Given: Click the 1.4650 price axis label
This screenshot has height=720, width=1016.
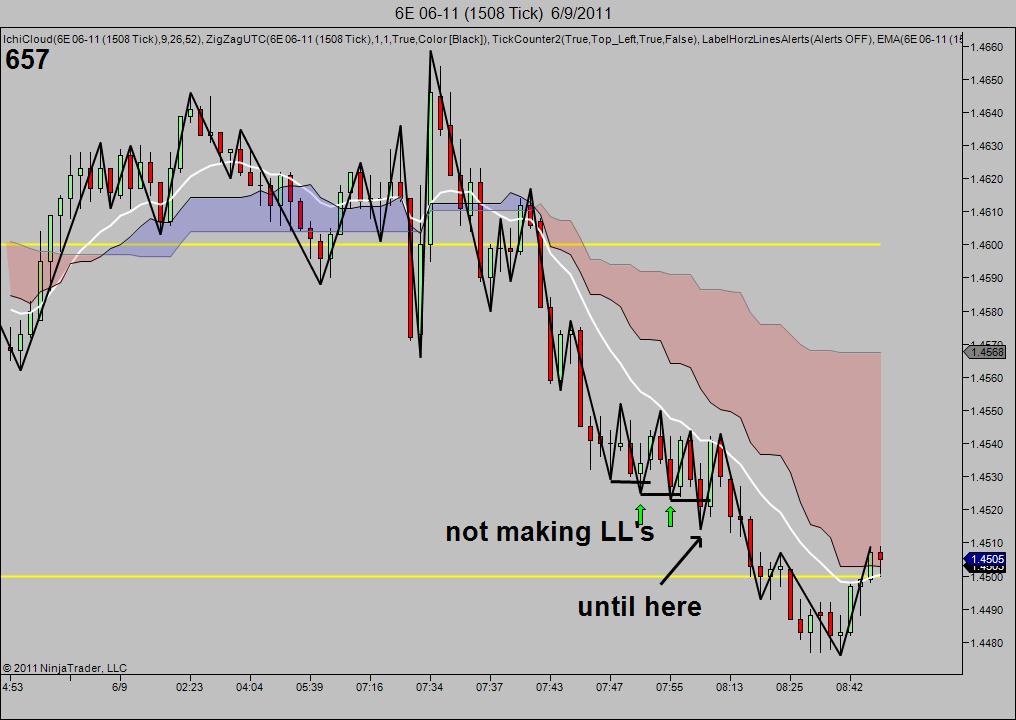Looking at the screenshot, I should click(x=986, y=80).
